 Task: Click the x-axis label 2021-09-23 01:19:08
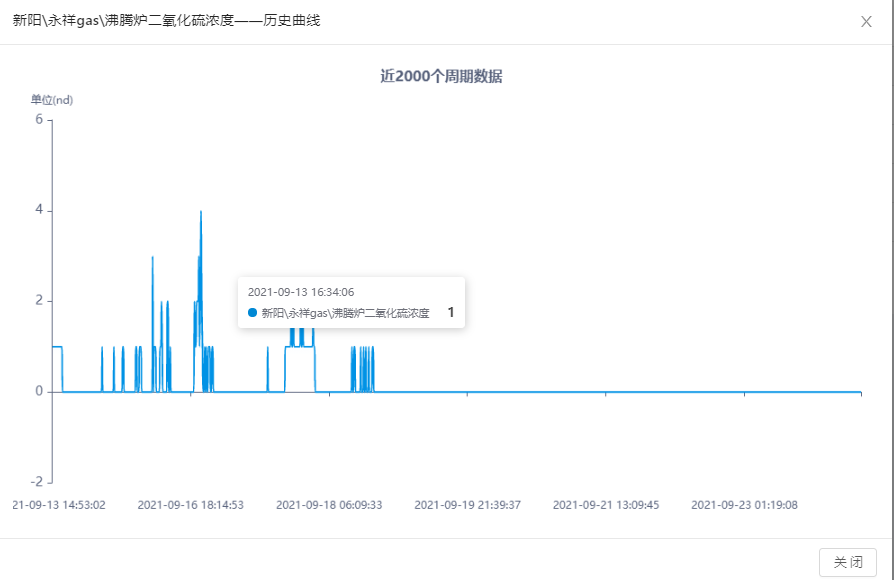coord(744,505)
